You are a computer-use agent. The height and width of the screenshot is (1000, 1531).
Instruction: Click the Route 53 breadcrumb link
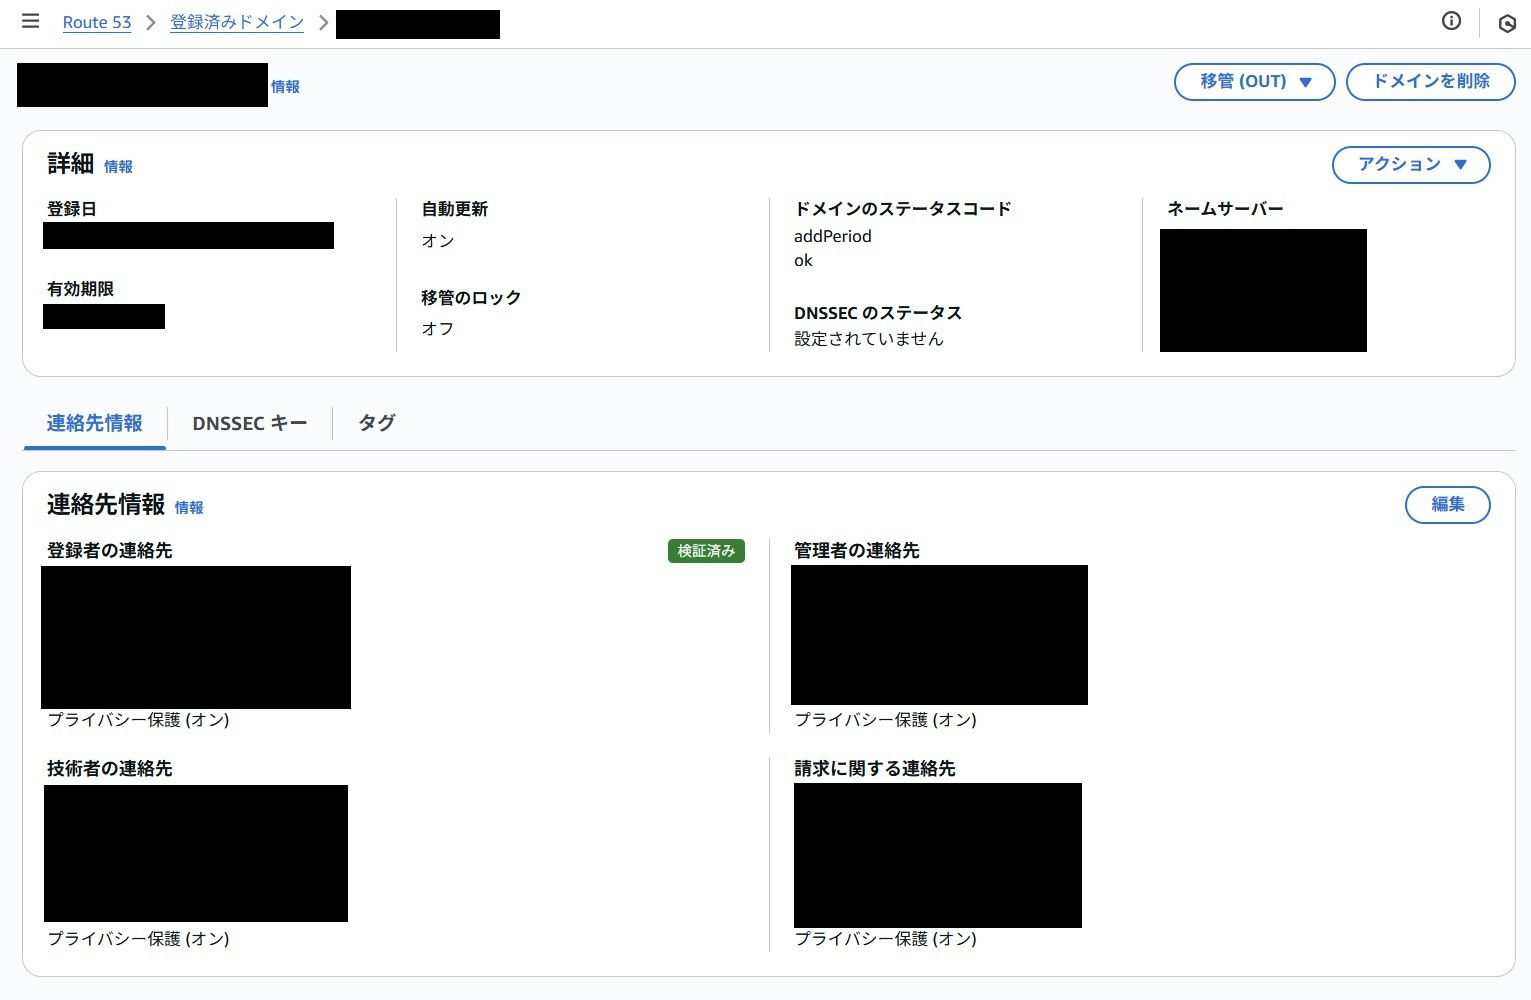click(x=97, y=22)
